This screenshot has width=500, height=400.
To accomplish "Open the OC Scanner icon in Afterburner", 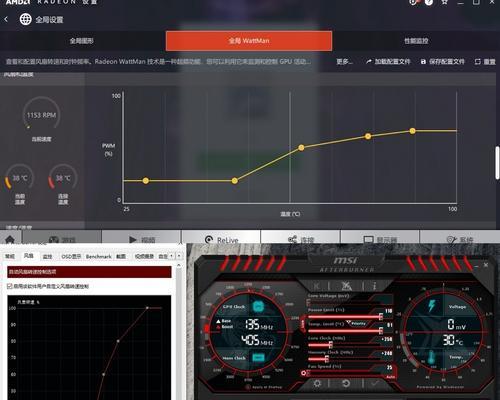I will 346,286.
